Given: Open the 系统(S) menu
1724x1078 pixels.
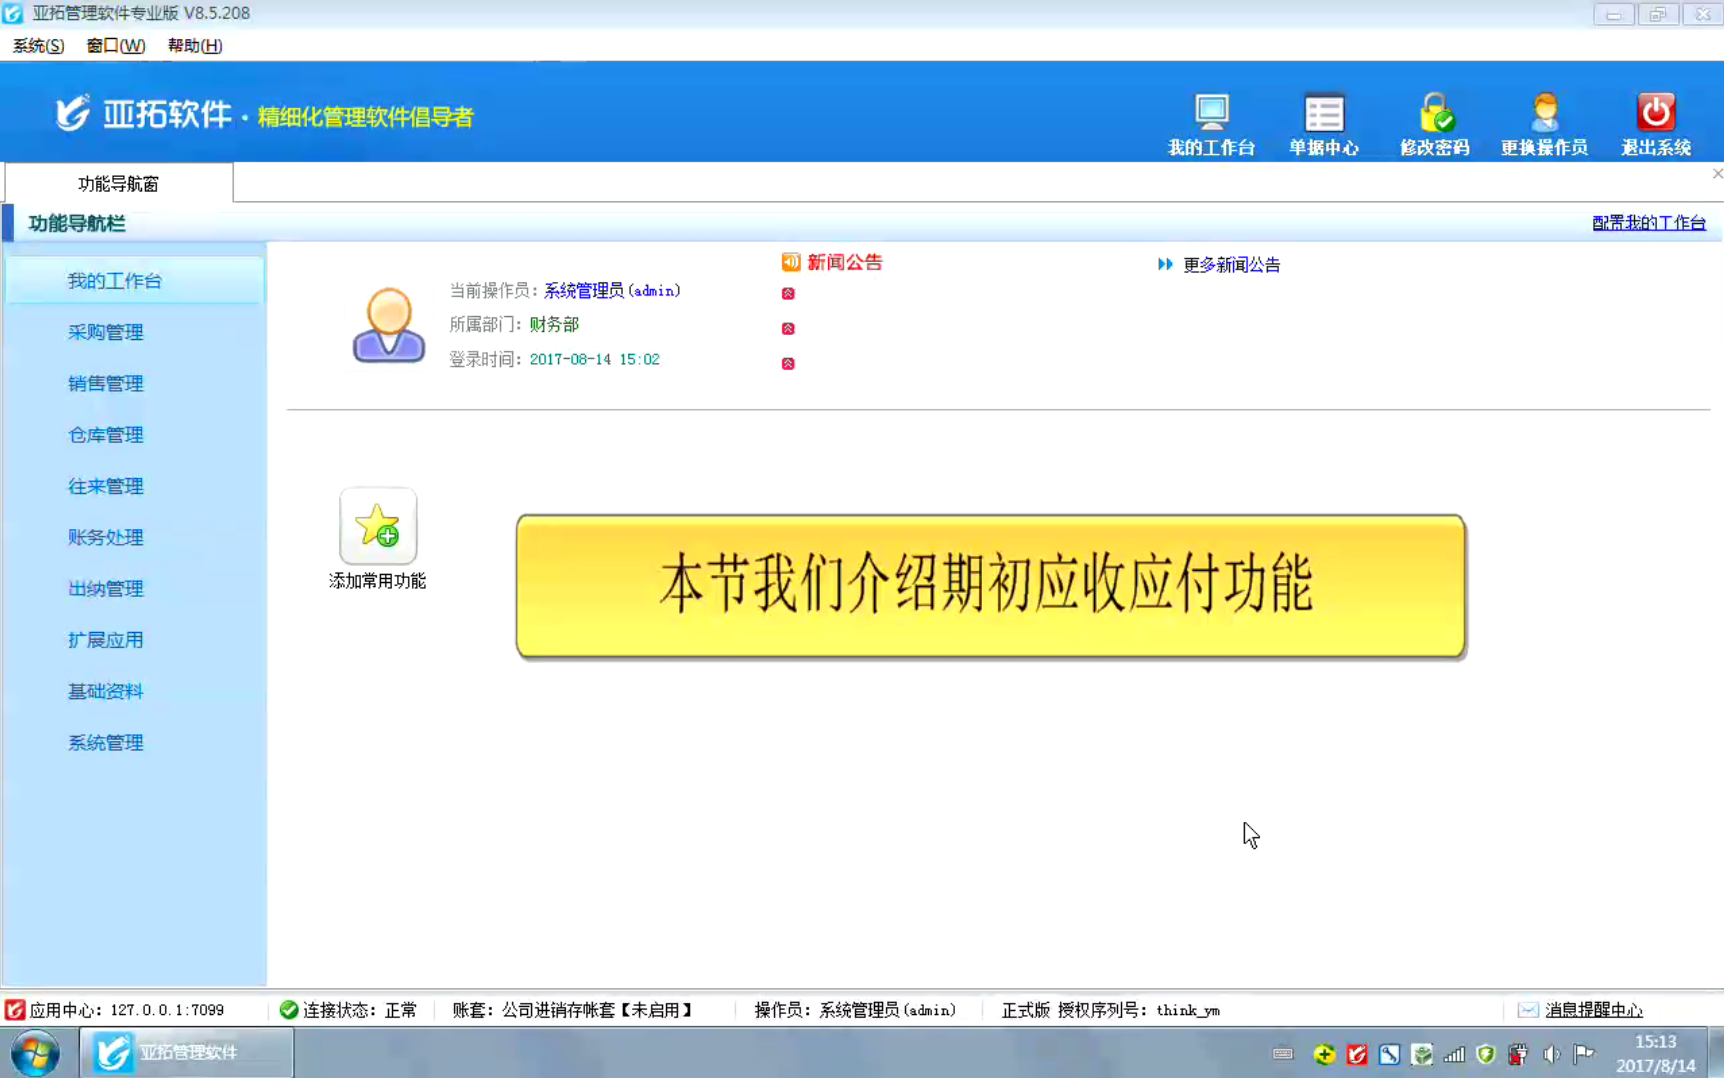Looking at the screenshot, I should [38, 46].
